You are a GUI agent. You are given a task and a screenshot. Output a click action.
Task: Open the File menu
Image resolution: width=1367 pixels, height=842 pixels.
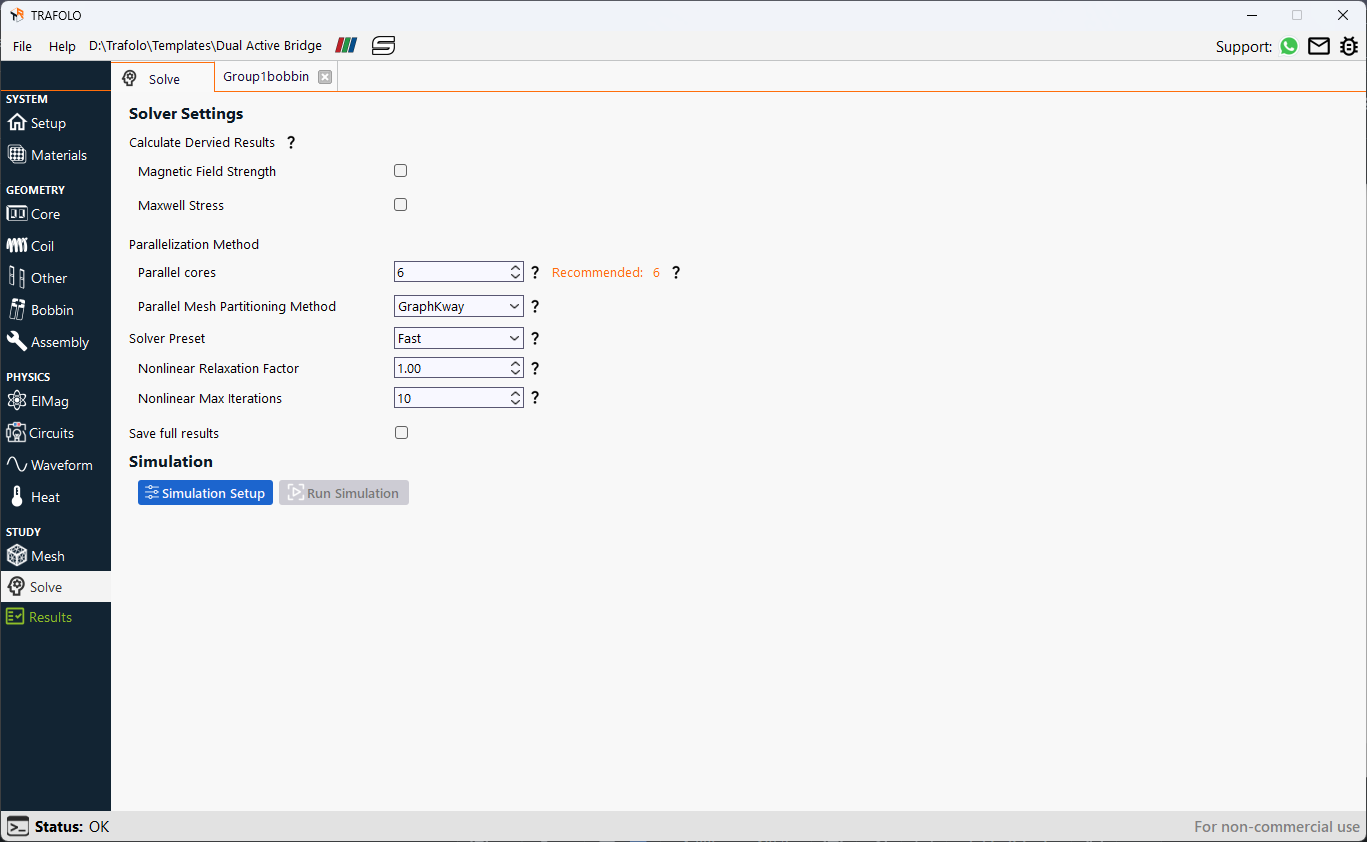21,46
